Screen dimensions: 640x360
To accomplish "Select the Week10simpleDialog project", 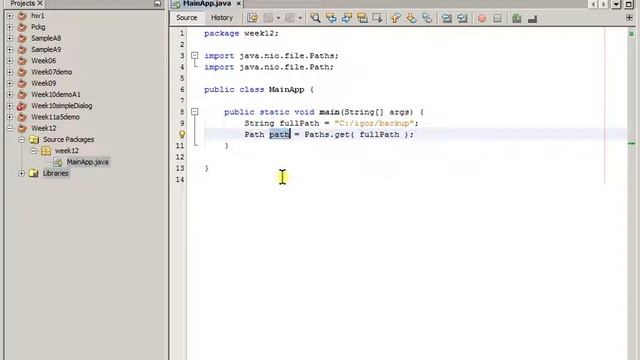I will click(x=62, y=106).
